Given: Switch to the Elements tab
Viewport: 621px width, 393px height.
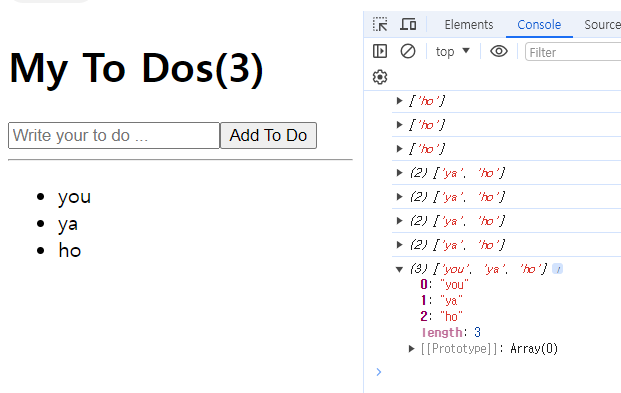Looking at the screenshot, I should pyautogui.click(x=469, y=25).
